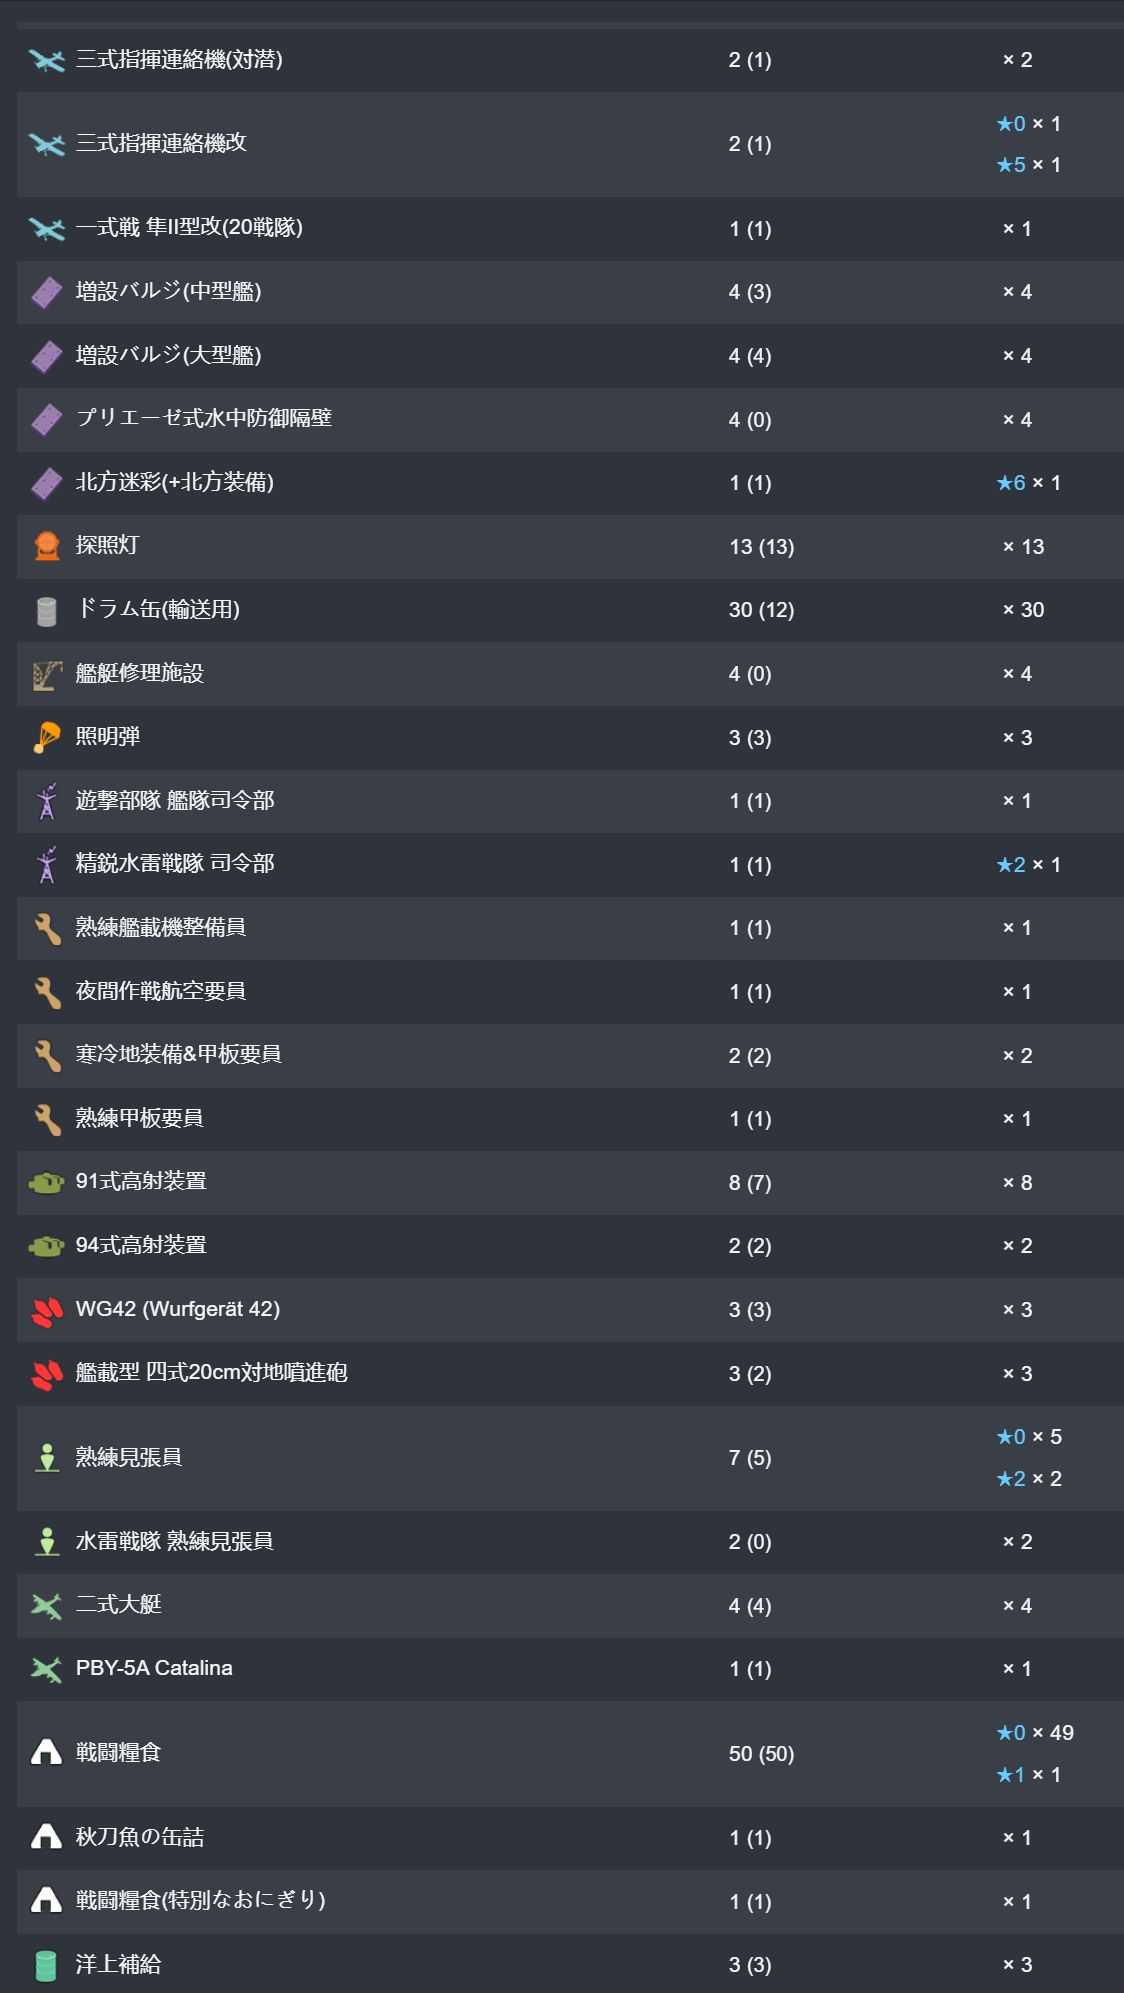This screenshot has height=1993, width=1124.
Task: Click the 30 (12) count for ドラム缶
Action: (761, 610)
